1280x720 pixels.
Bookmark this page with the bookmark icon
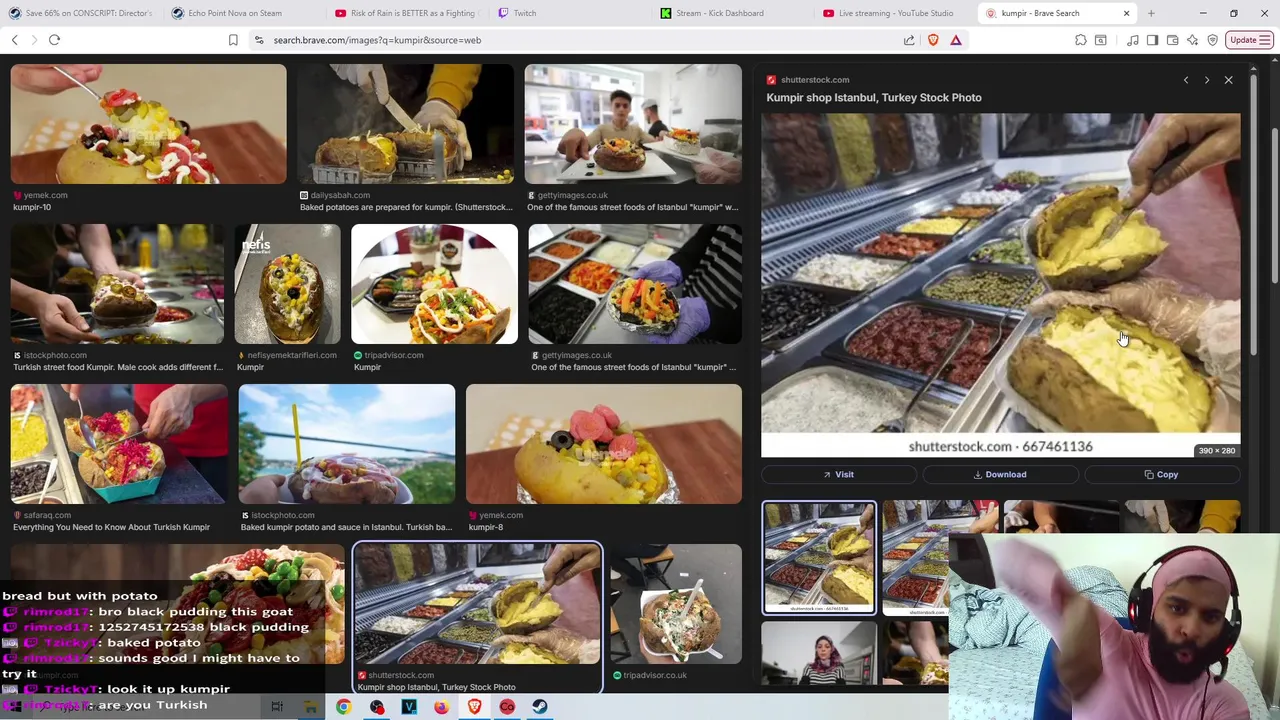233,40
